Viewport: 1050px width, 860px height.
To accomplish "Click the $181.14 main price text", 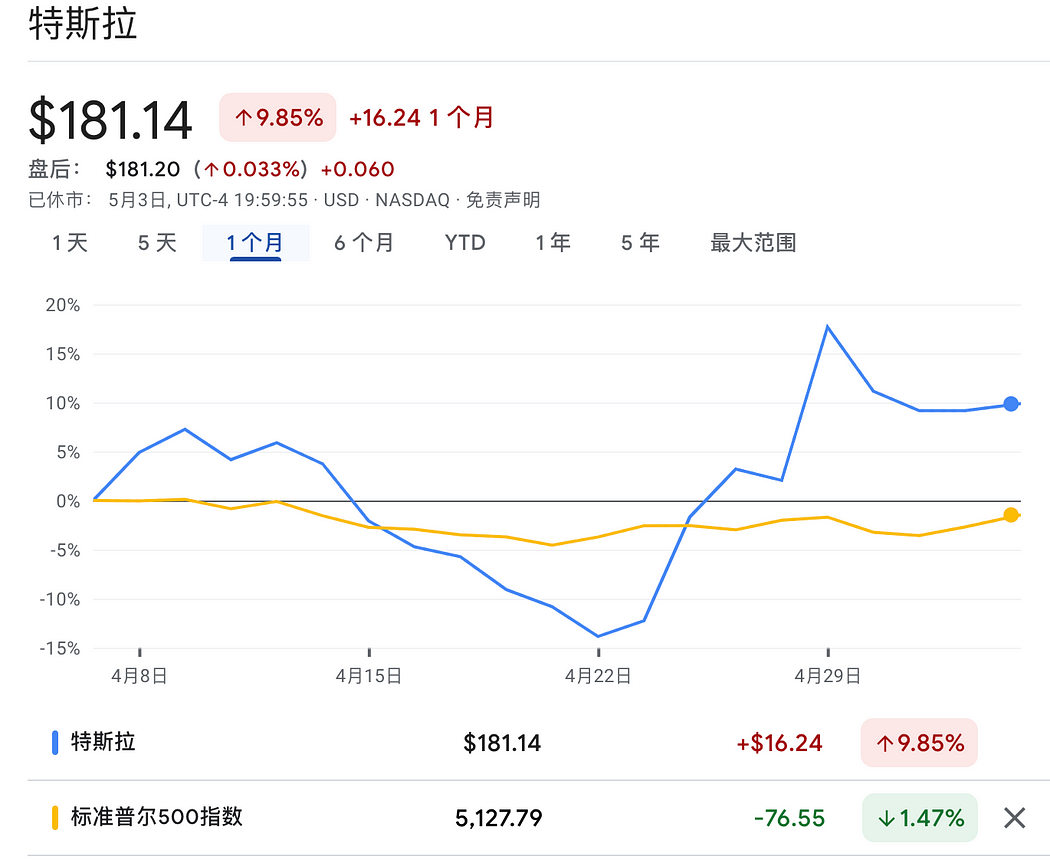I will 110,119.
